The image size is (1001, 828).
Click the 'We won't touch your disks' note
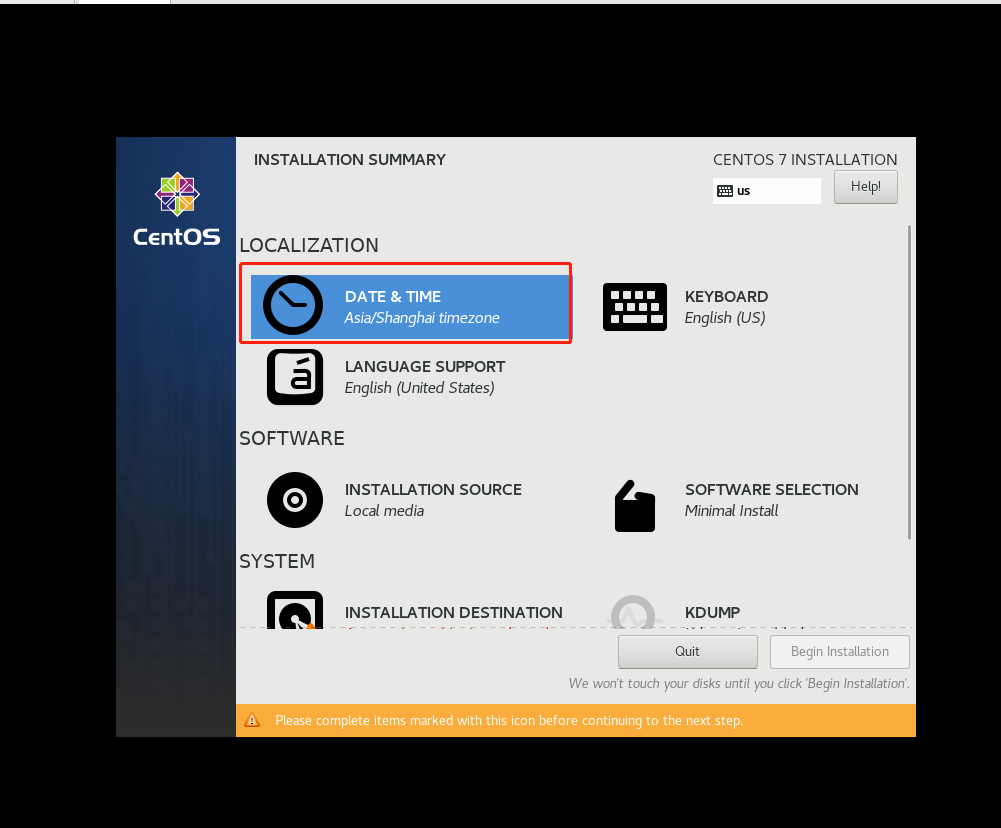click(739, 684)
